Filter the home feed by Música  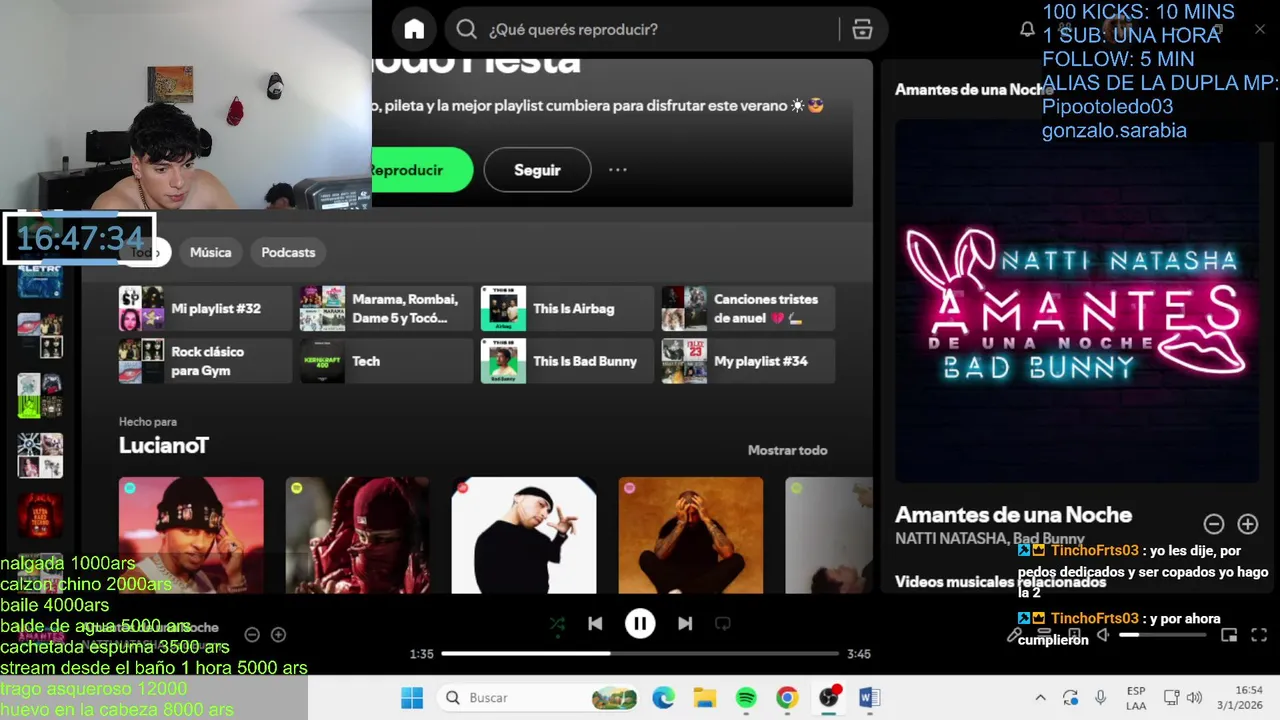click(210, 252)
